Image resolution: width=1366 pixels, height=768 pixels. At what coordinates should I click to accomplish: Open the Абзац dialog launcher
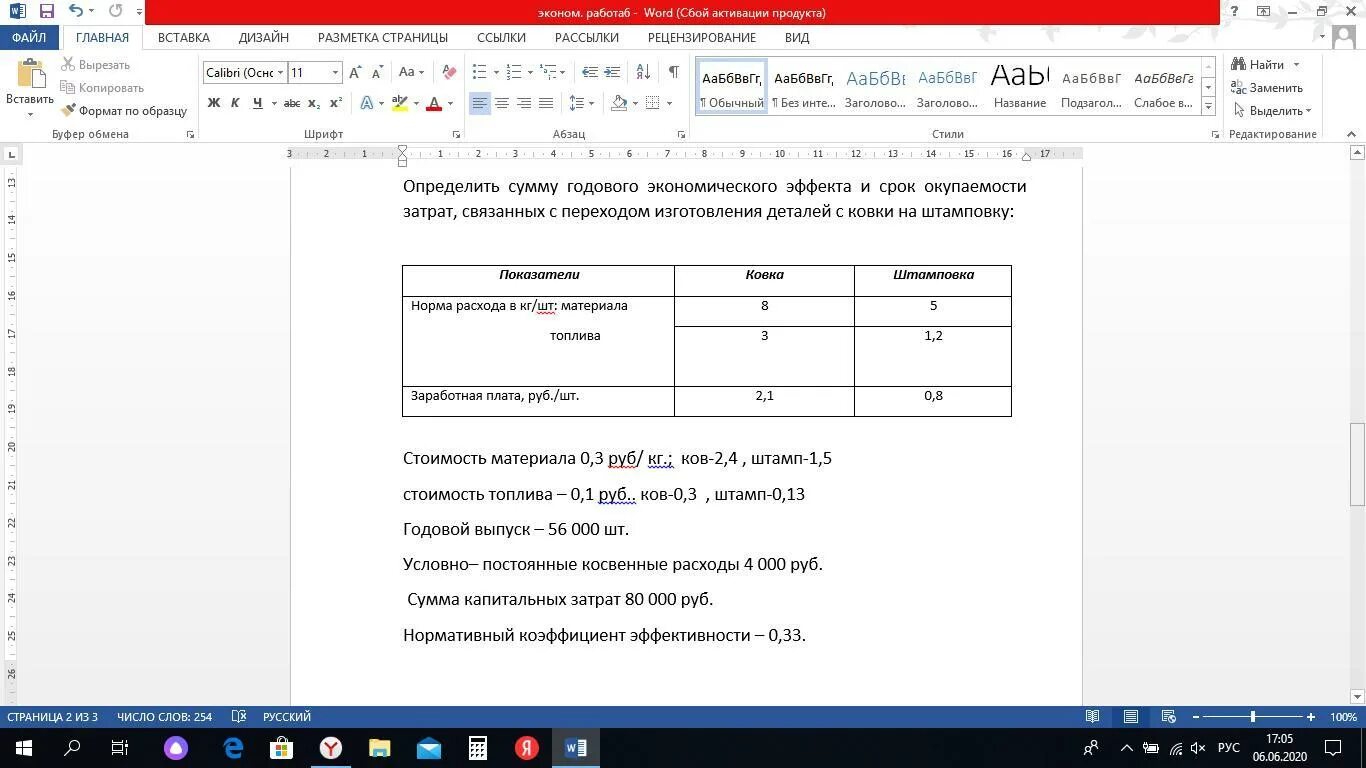pyautogui.click(x=681, y=134)
